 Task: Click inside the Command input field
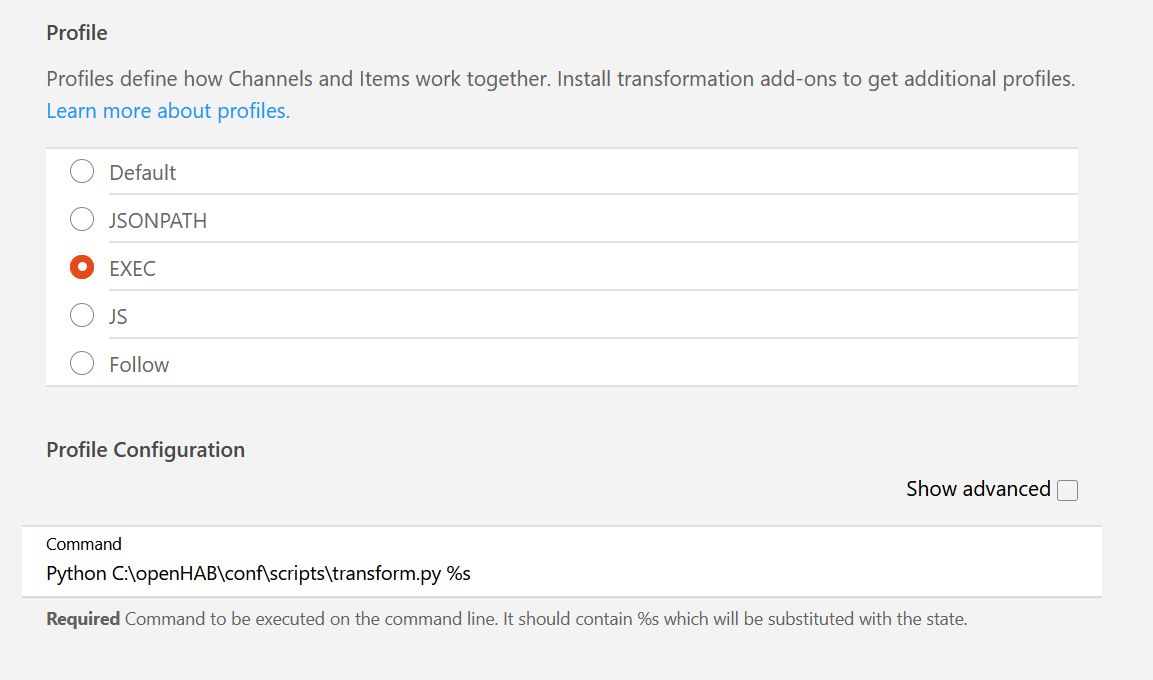click(500, 573)
